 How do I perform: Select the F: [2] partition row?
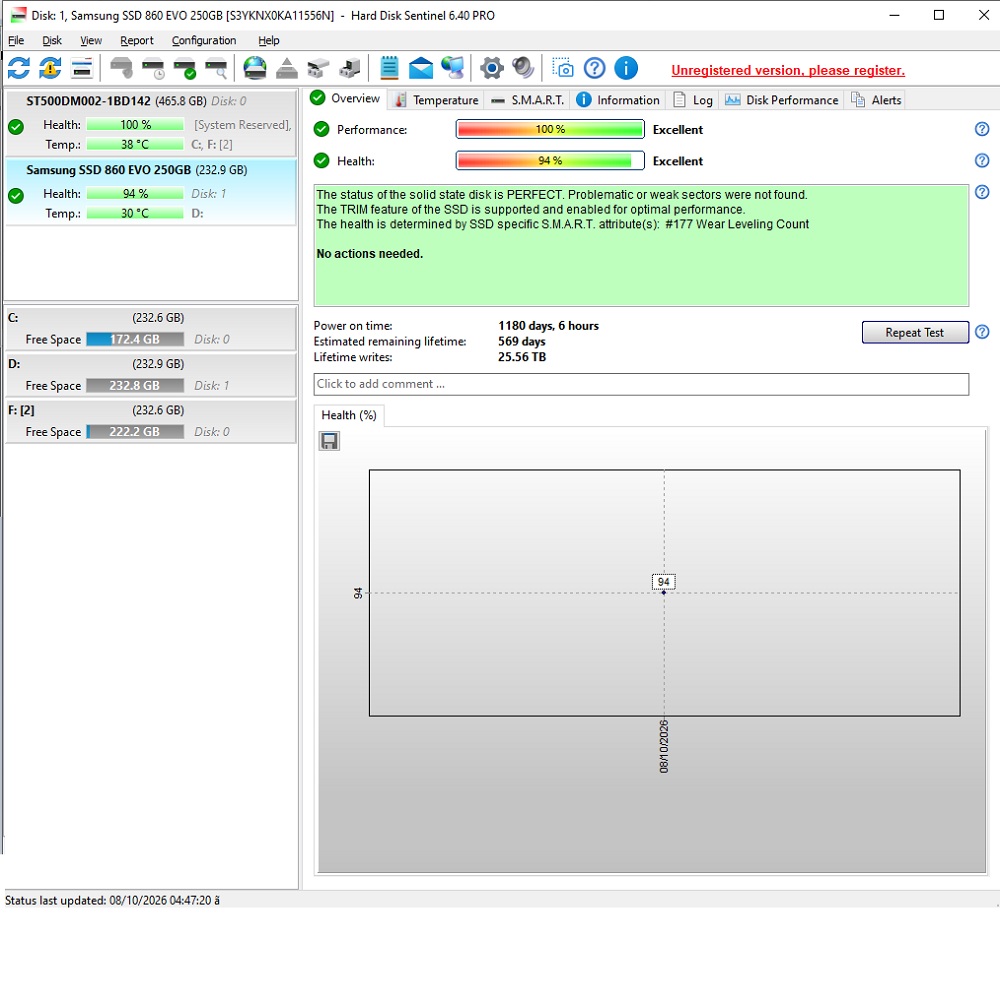click(151, 421)
